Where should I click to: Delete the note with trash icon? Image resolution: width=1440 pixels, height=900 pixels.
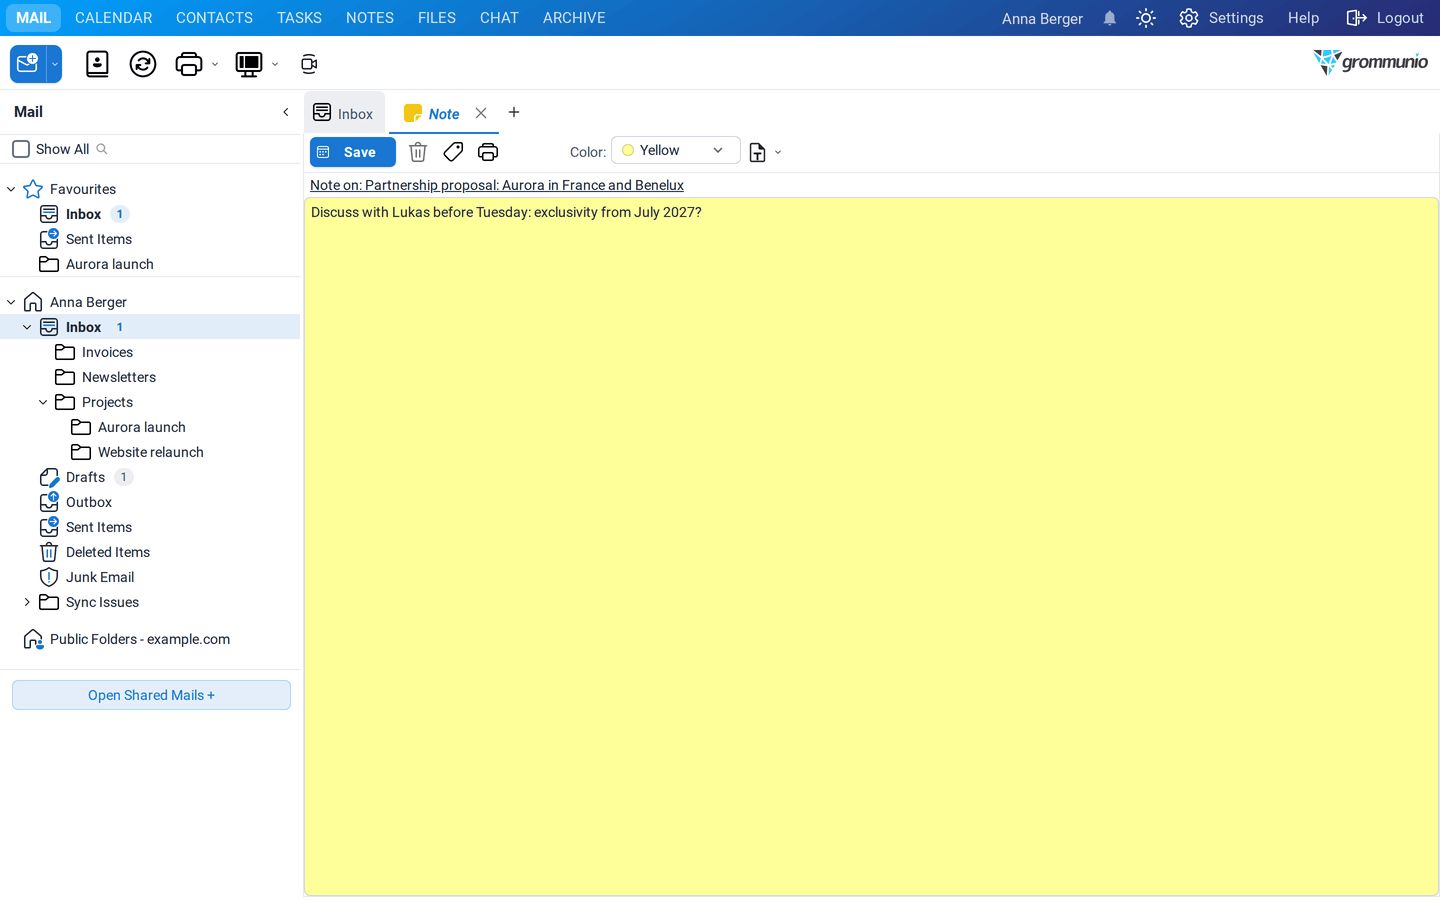pos(418,152)
